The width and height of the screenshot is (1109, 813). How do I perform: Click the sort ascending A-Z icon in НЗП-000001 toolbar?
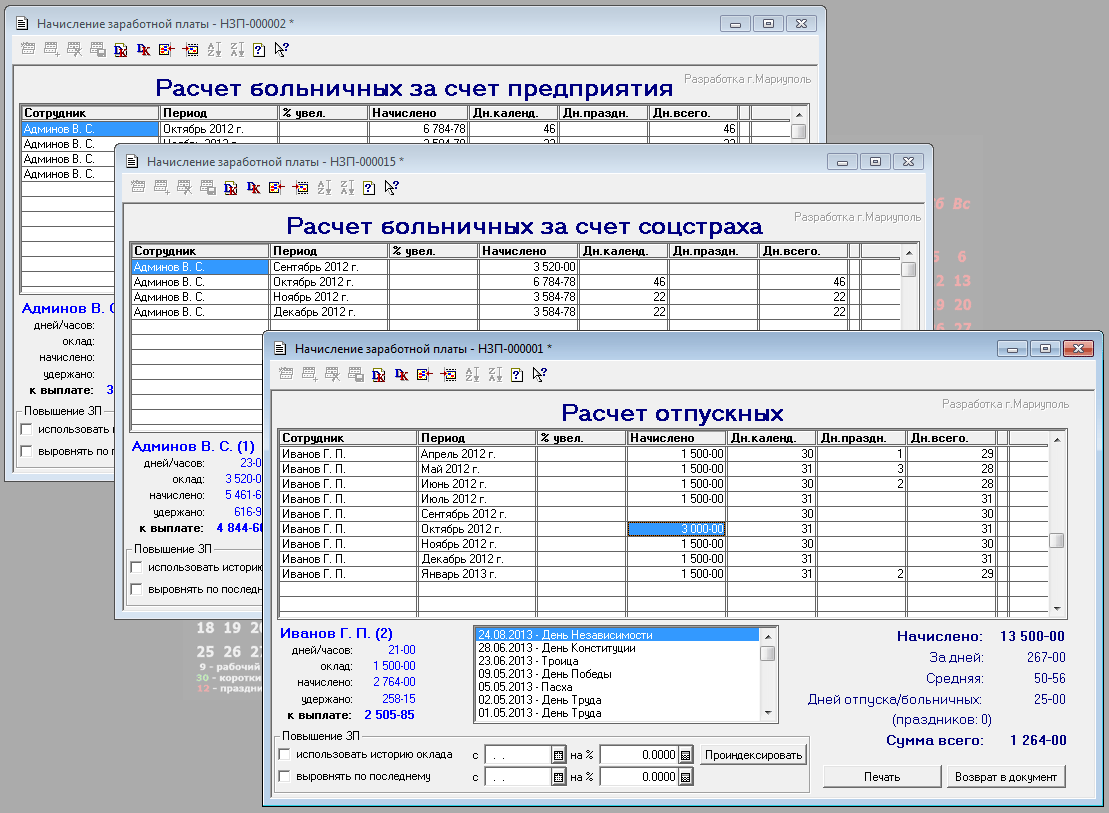click(x=472, y=374)
